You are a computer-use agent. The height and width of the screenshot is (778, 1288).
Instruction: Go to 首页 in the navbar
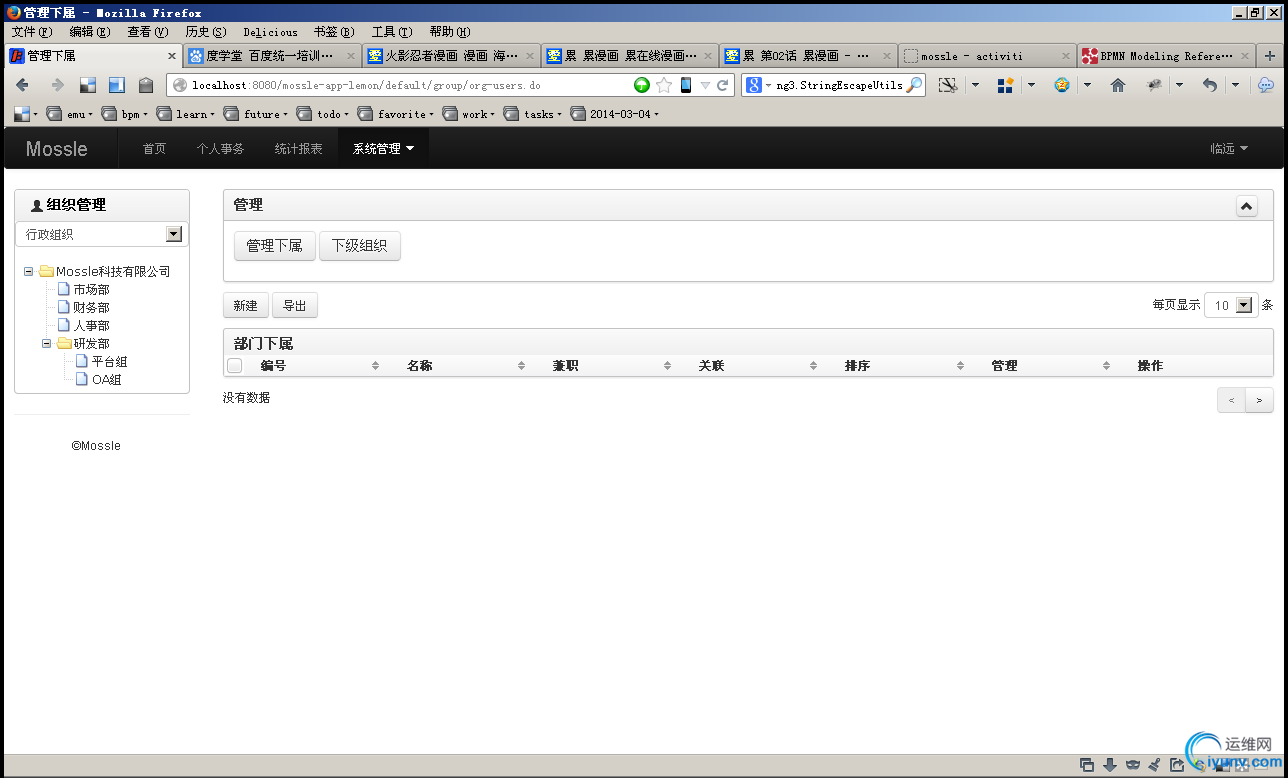click(x=155, y=149)
